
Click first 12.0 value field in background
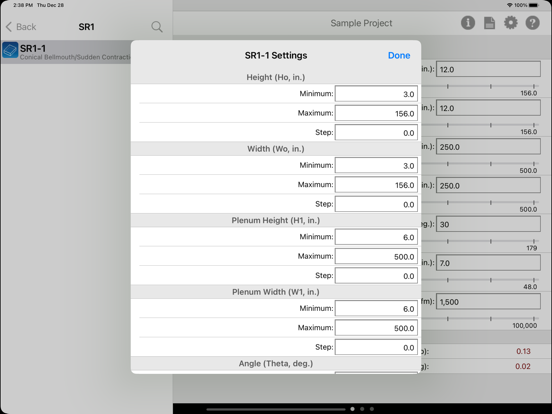coord(488,69)
